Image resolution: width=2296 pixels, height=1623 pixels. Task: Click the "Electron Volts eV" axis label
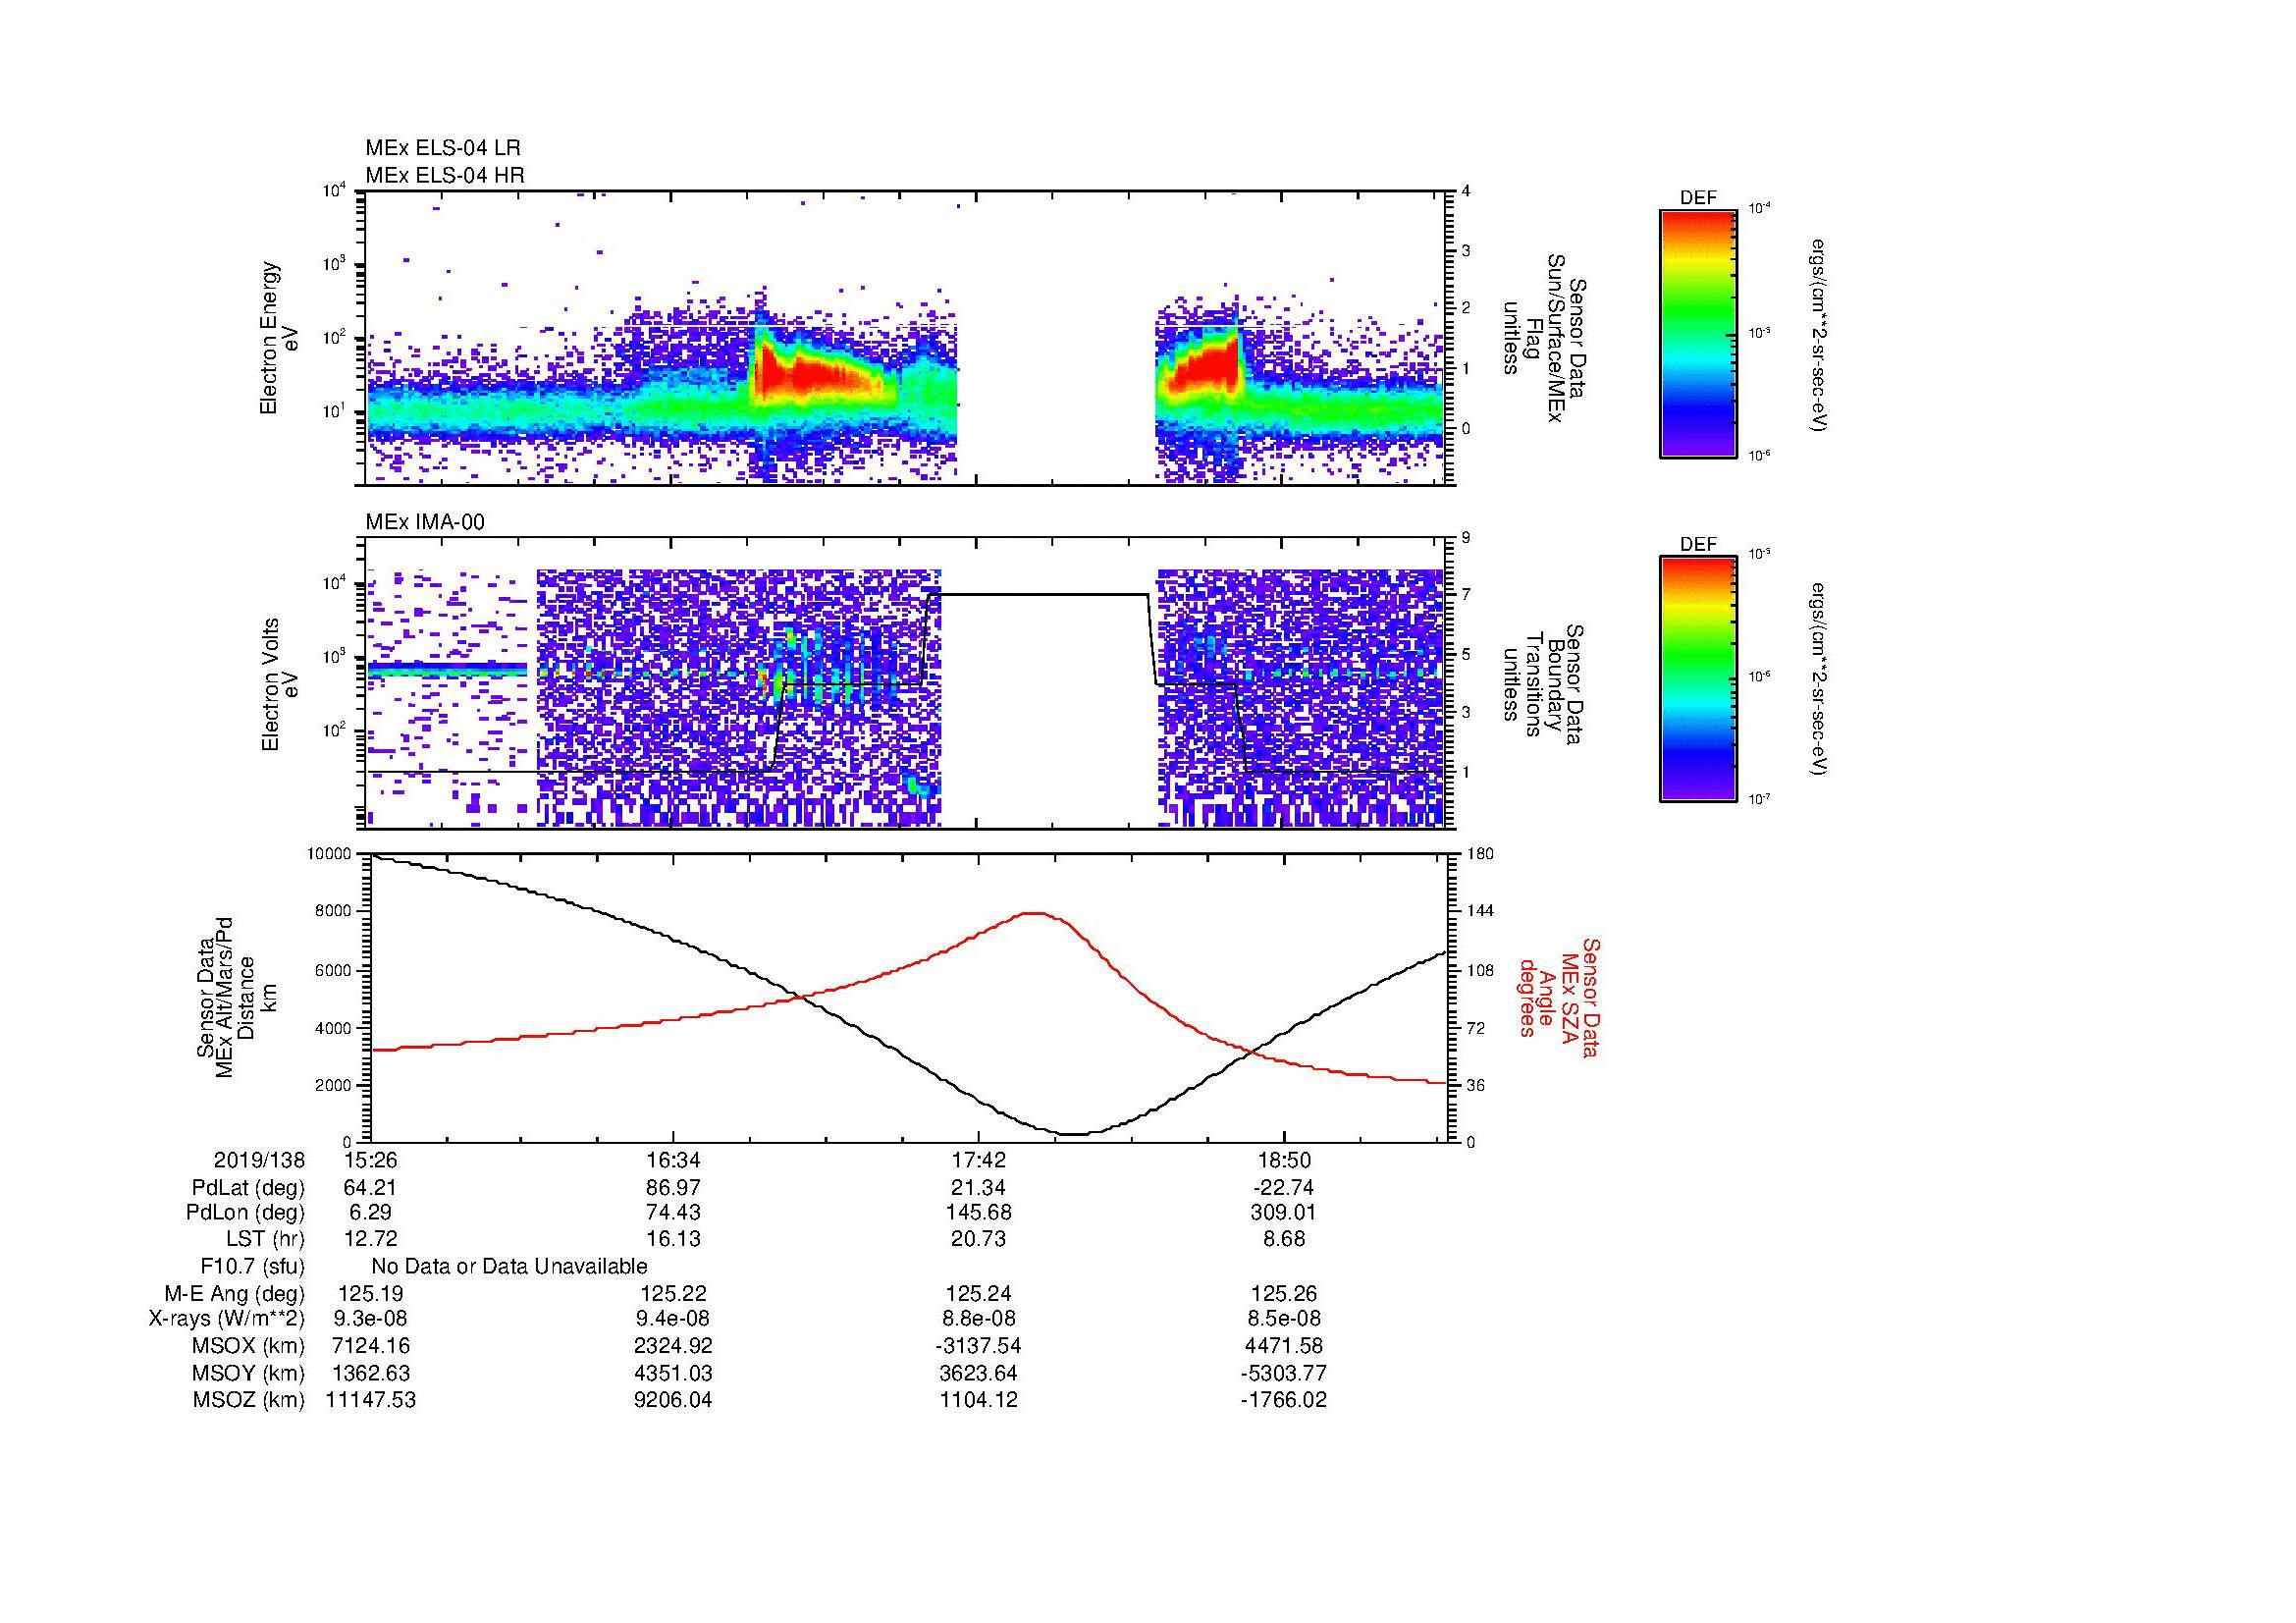pyautogui.click(x=280, y=684)
